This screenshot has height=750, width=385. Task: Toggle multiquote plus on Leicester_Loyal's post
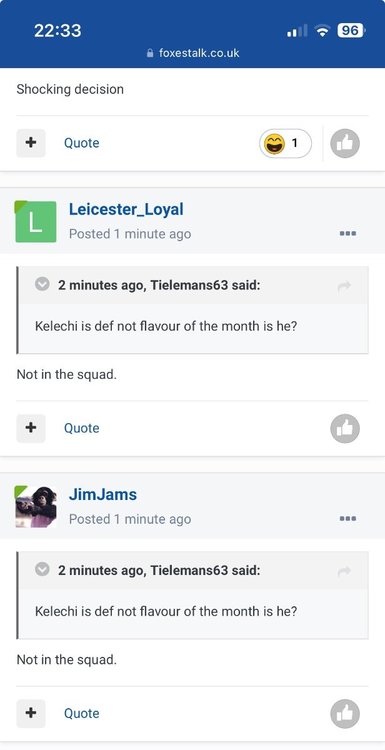[31, 428]
